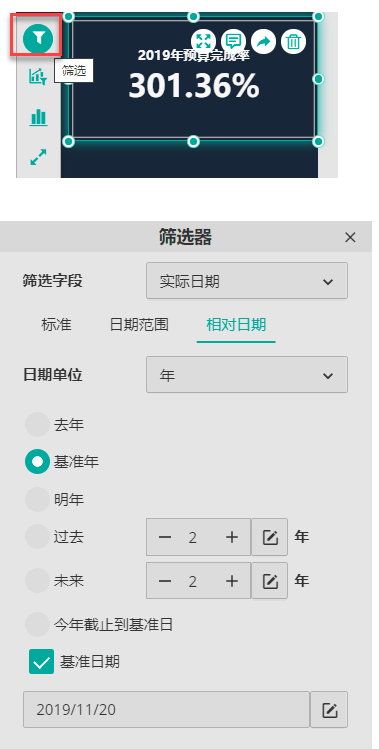Select the 明年 radio option
This screenshot has height=749, width=379.
click(x=37, y=500)
